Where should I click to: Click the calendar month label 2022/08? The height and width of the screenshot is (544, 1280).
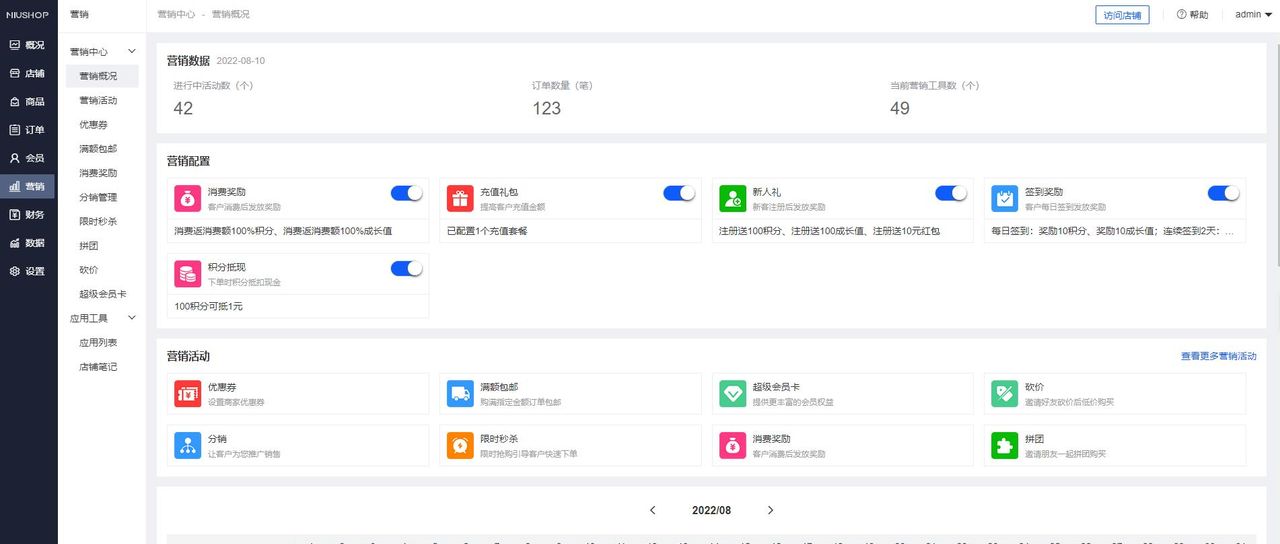[711, 510]
